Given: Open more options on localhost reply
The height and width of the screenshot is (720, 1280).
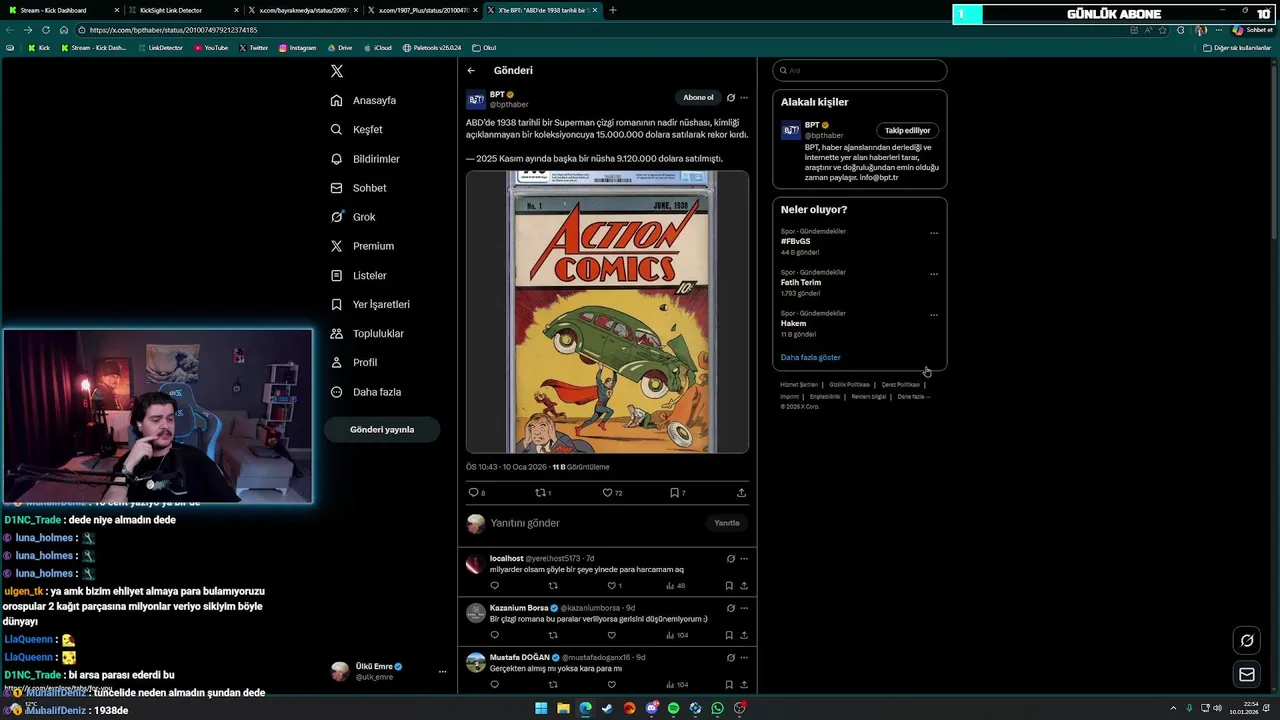Looking at the screenshot, I should [744, 559].
